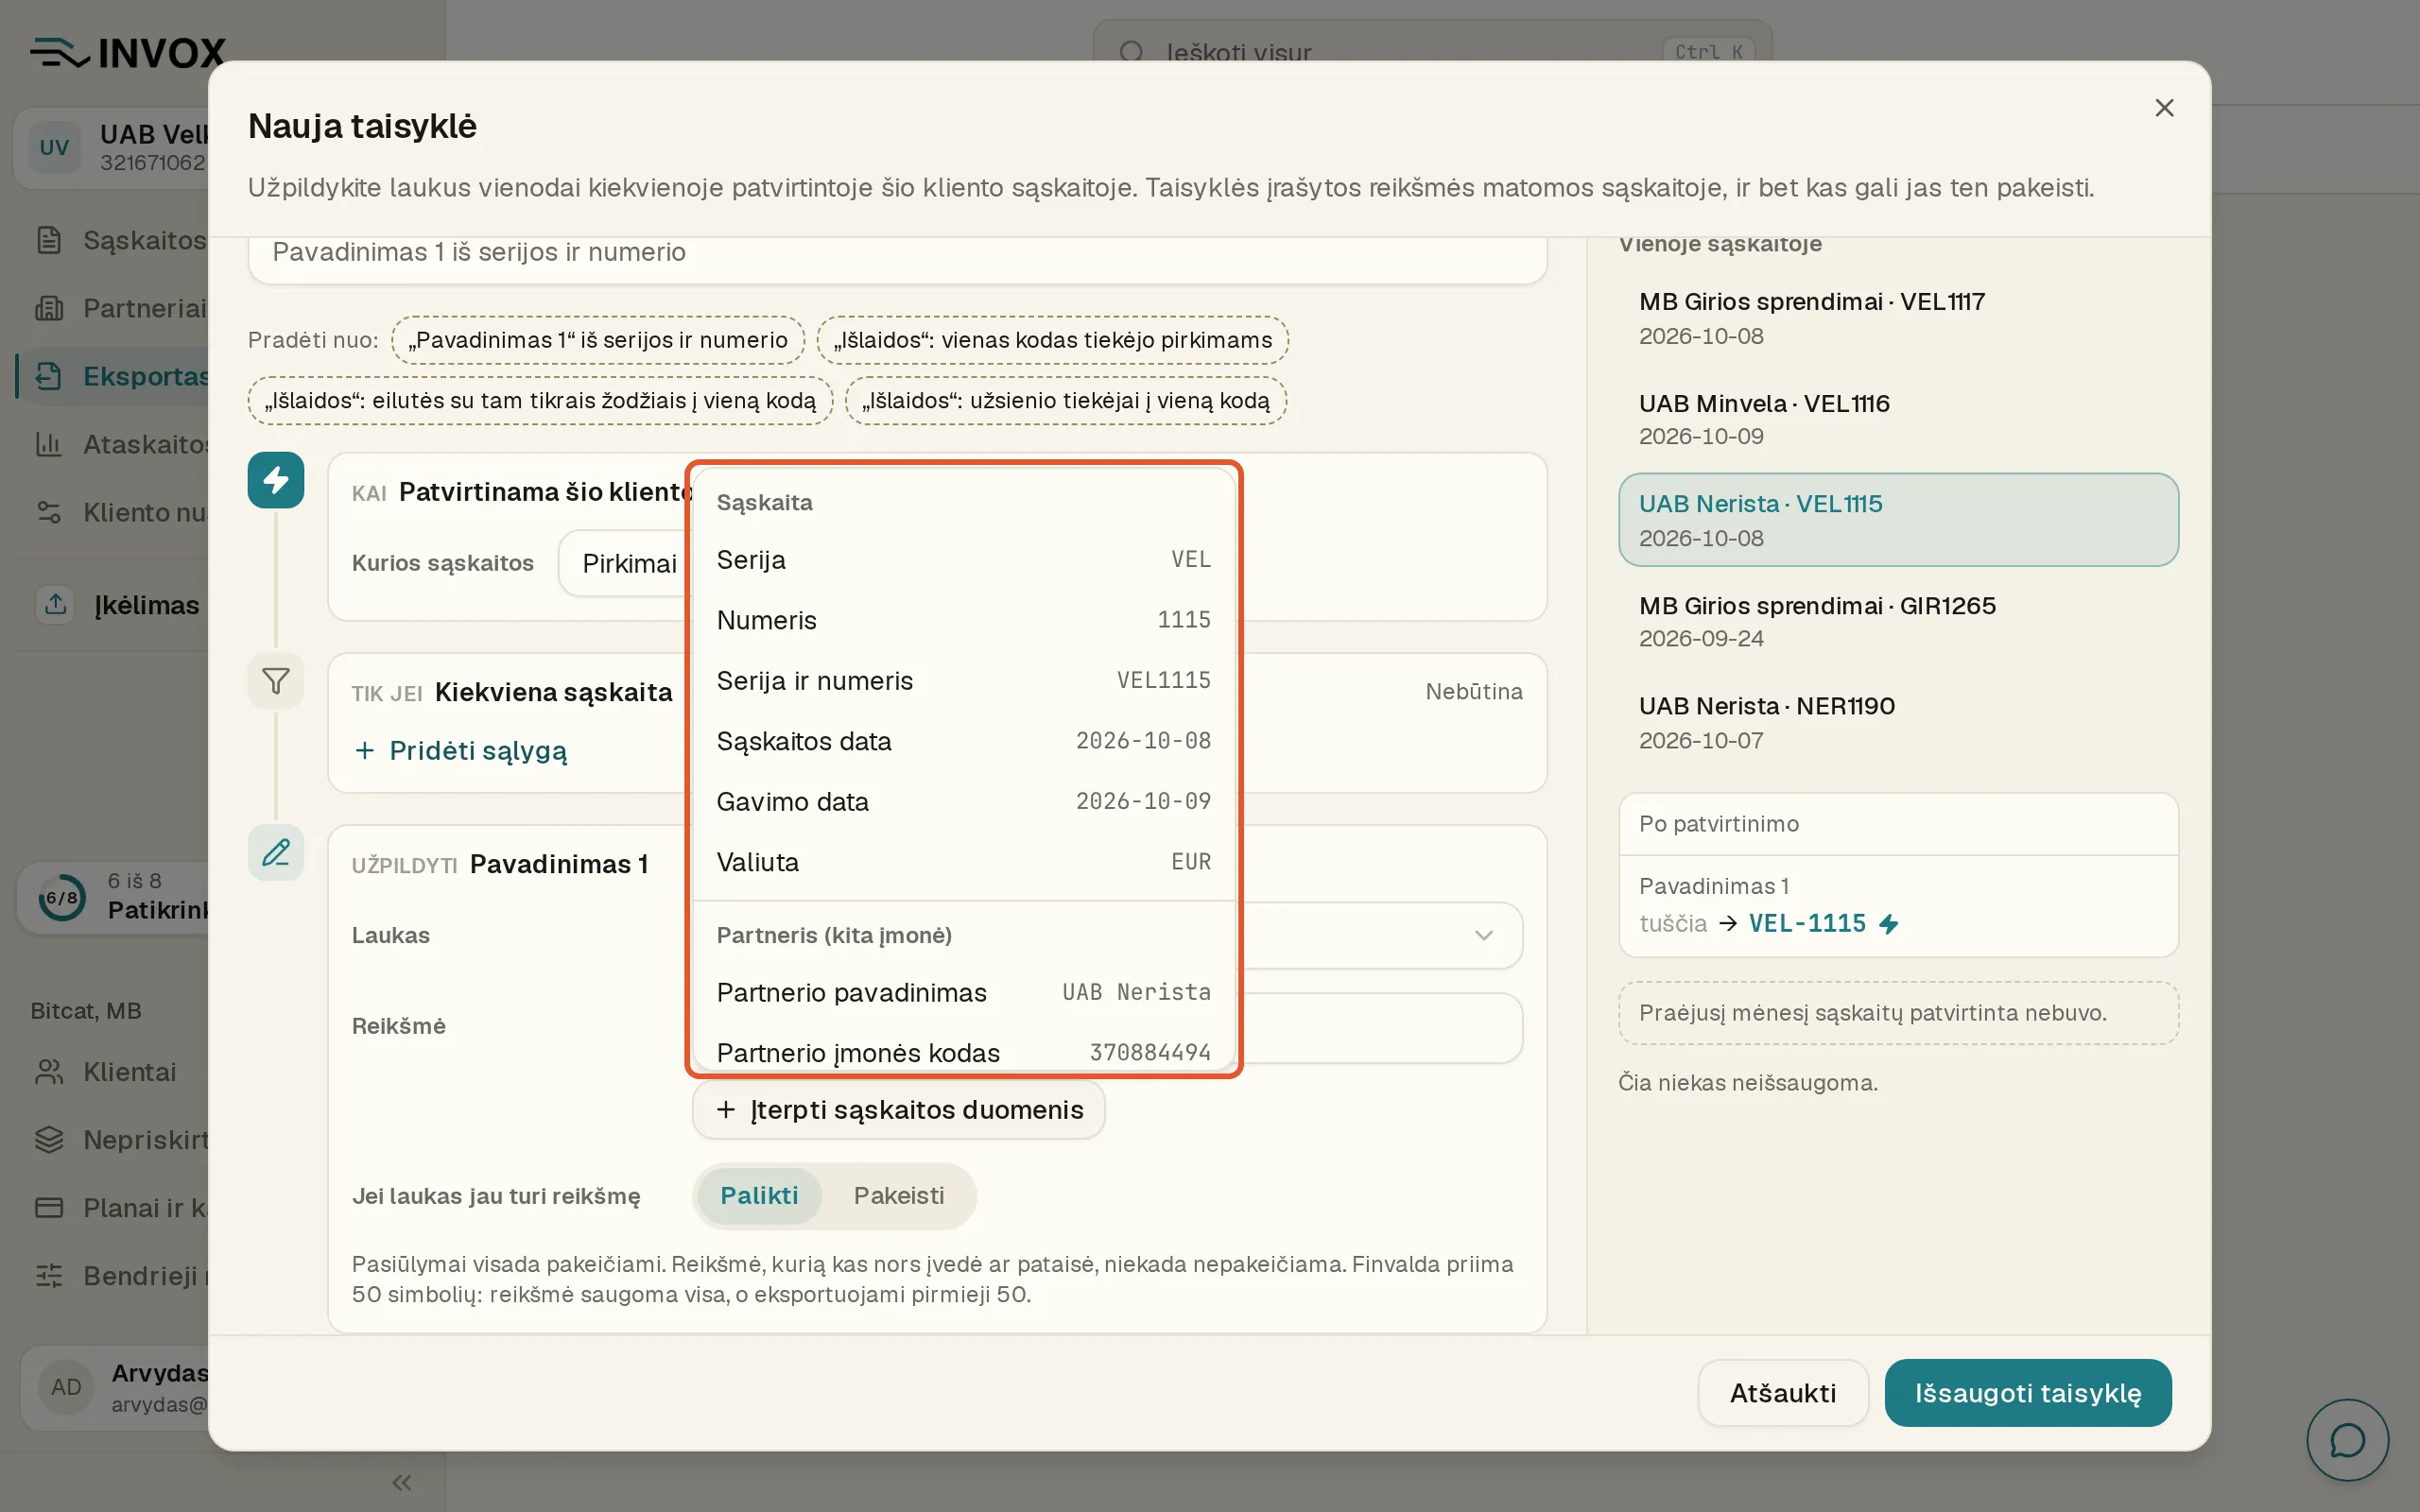
Task: Click the Ataskaitos chart icon
Action: coord(49,444)
